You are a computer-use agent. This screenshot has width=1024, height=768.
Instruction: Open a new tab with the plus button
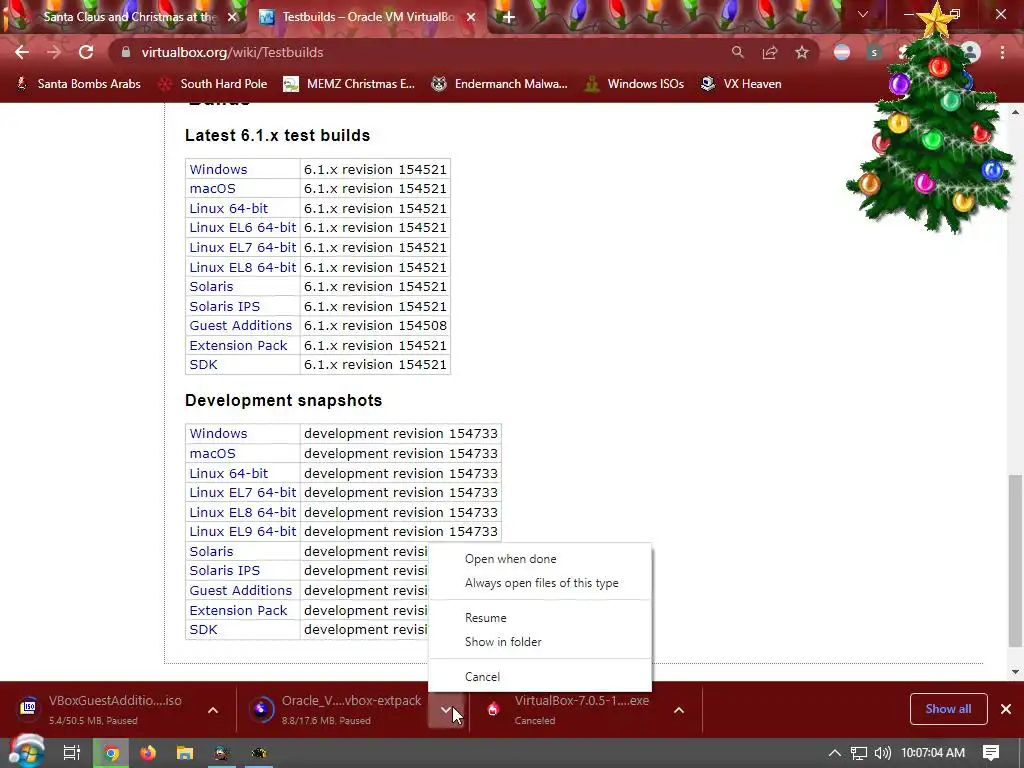coord(509,18)
